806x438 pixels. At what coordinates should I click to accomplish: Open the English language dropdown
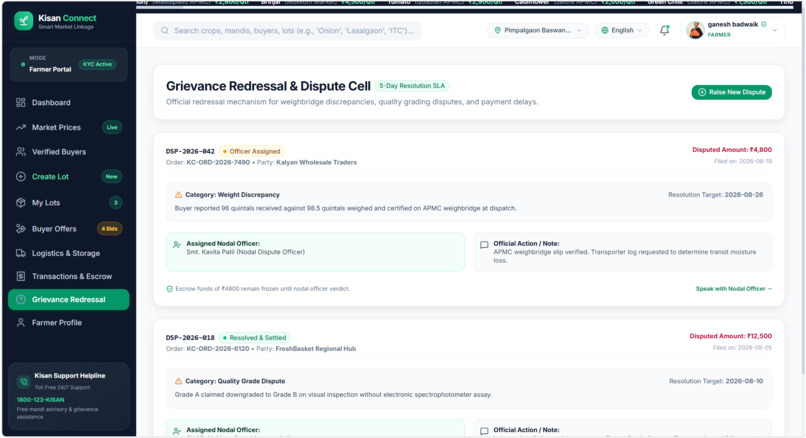pos(621,30)
